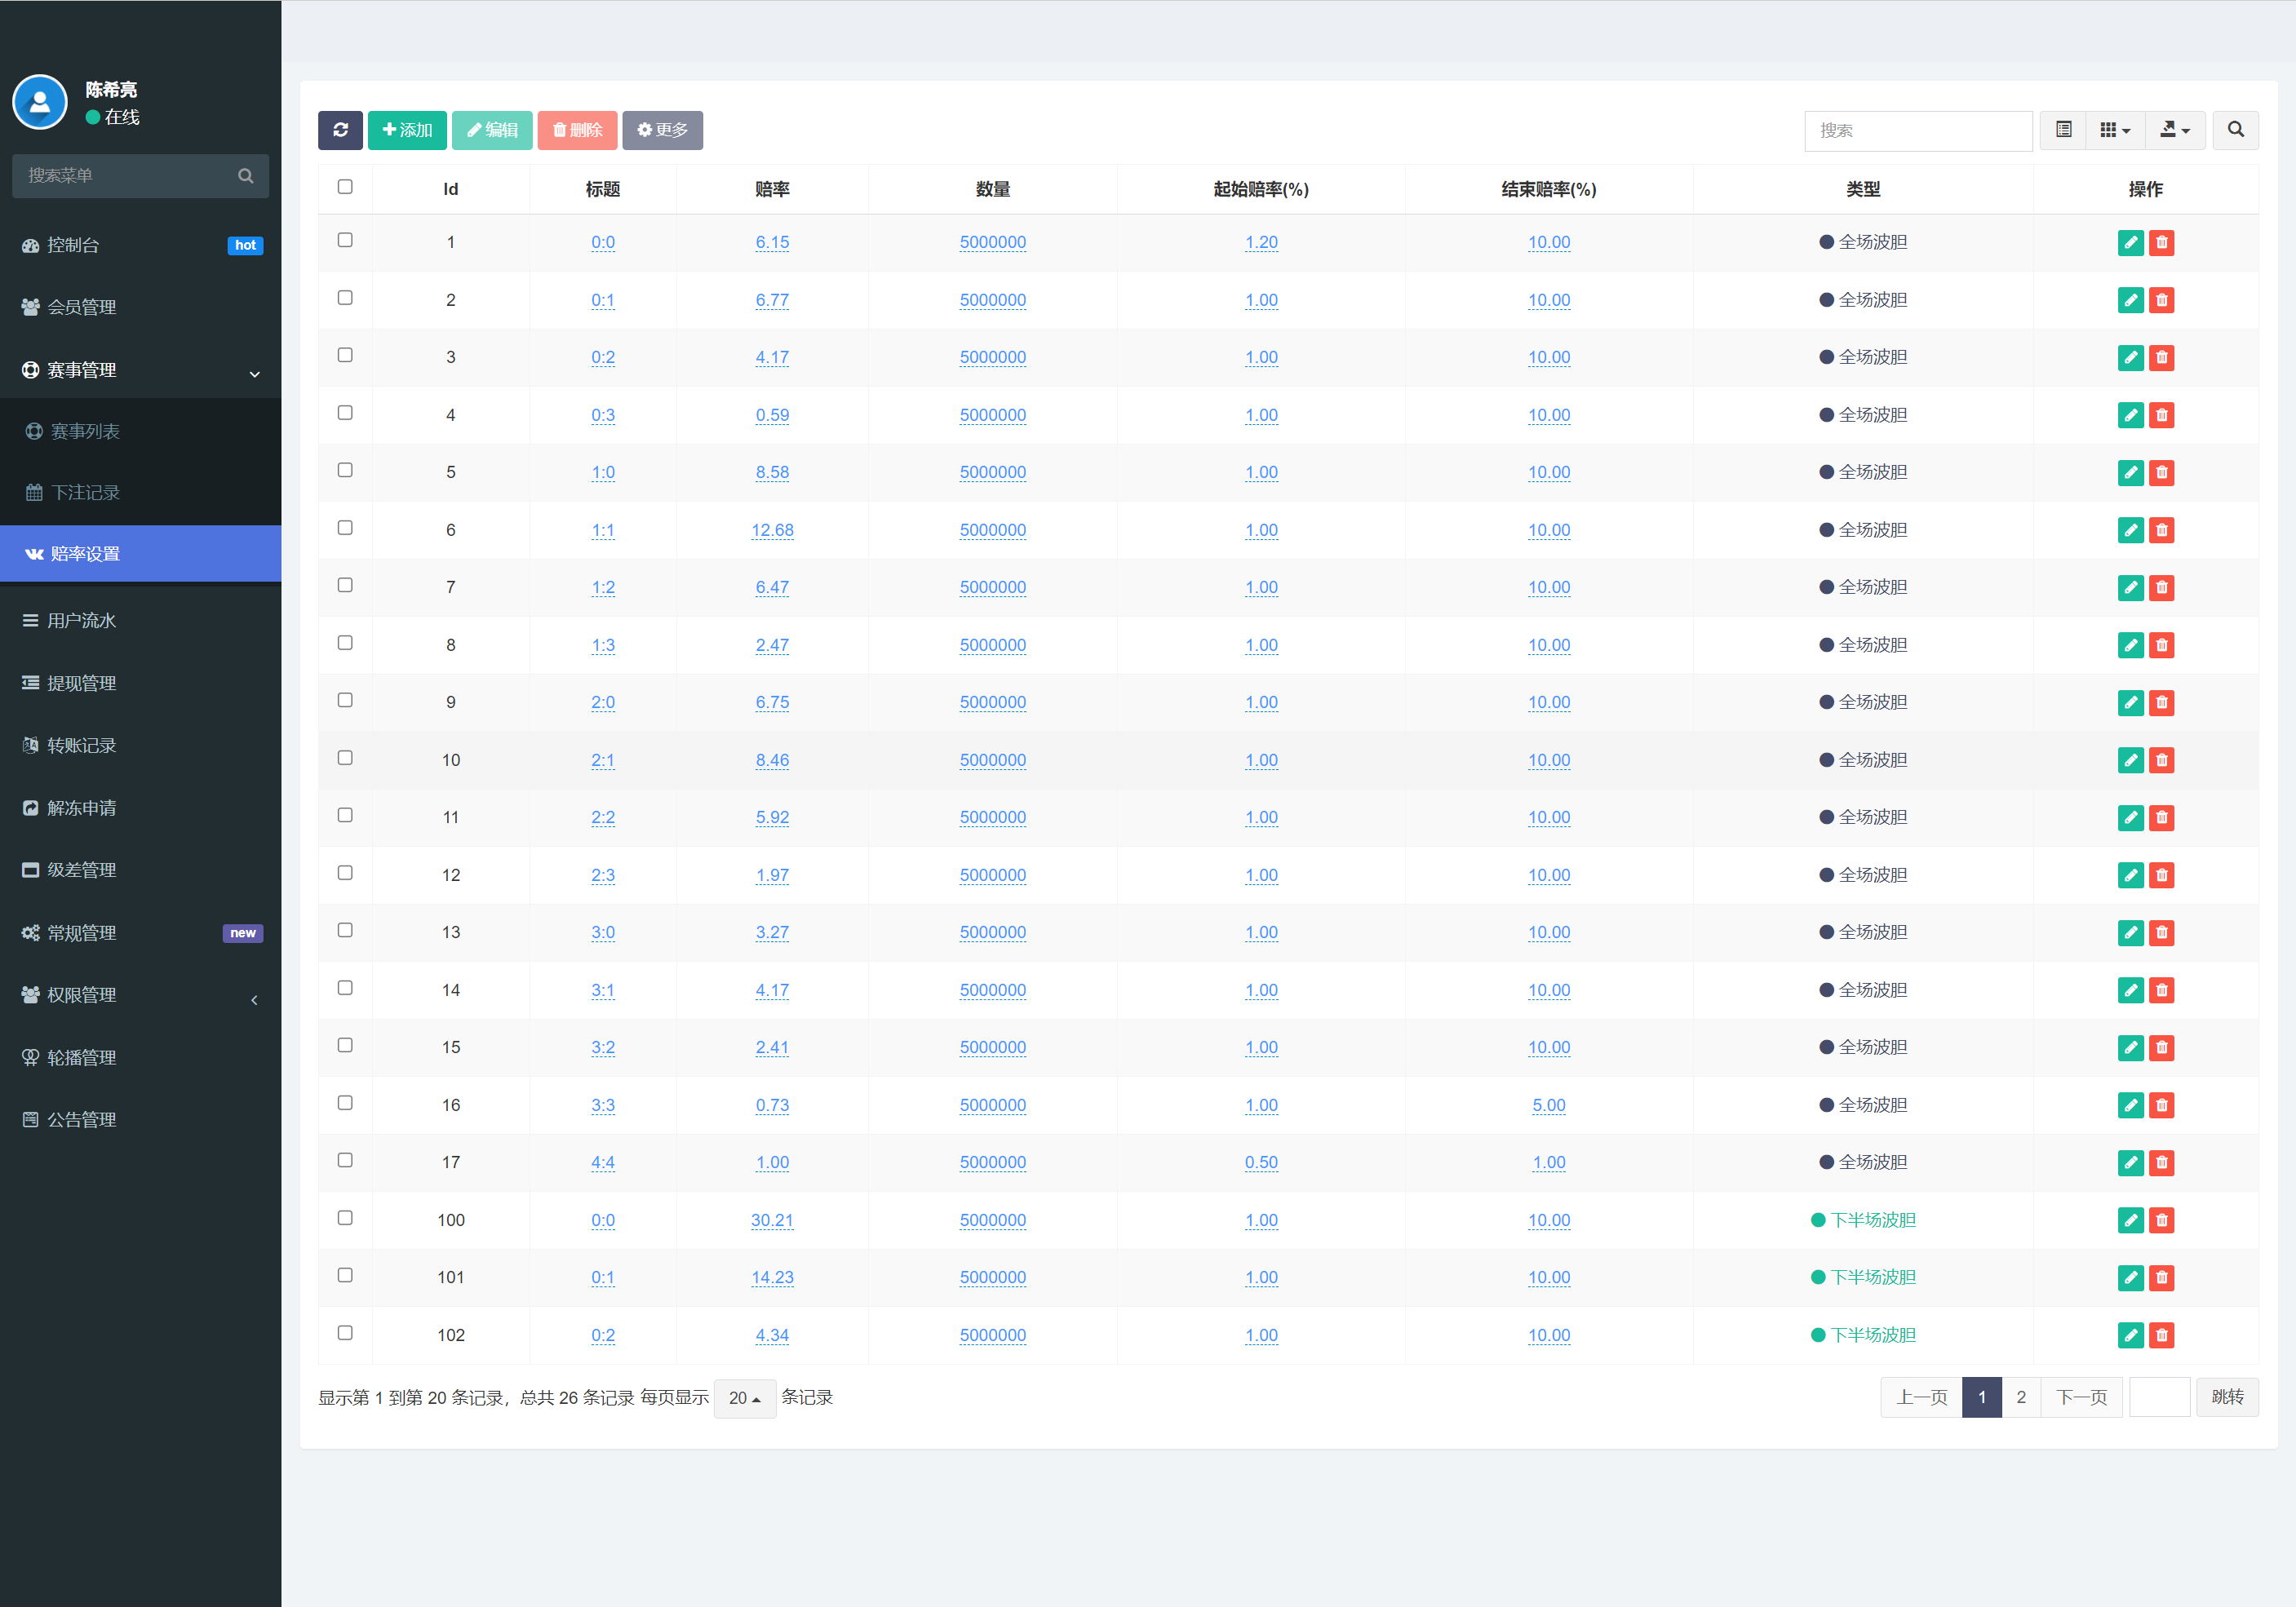Click starting rate 1.20 in row 1
The image size is (2296, 1607).
(1261, 243)
